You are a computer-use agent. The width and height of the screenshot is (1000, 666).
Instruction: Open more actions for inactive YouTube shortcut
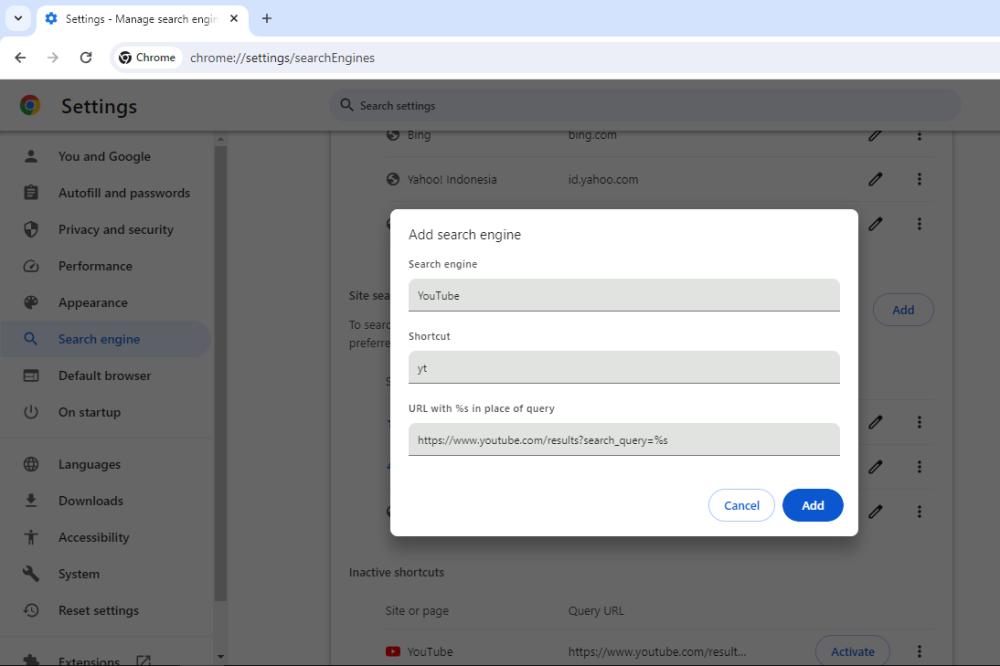click(919, 651)
